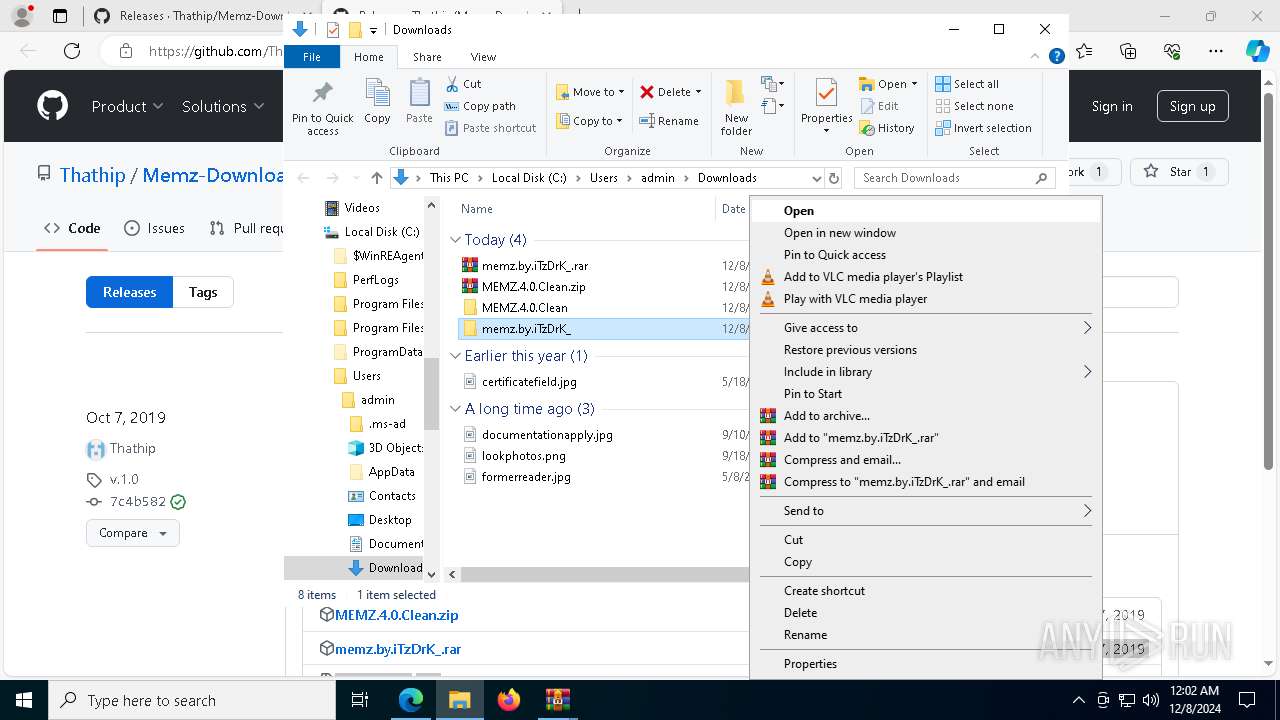Choose Add to archive... in context menu
The height and width of the screenshot is (720, 1280).
point(926,416)
